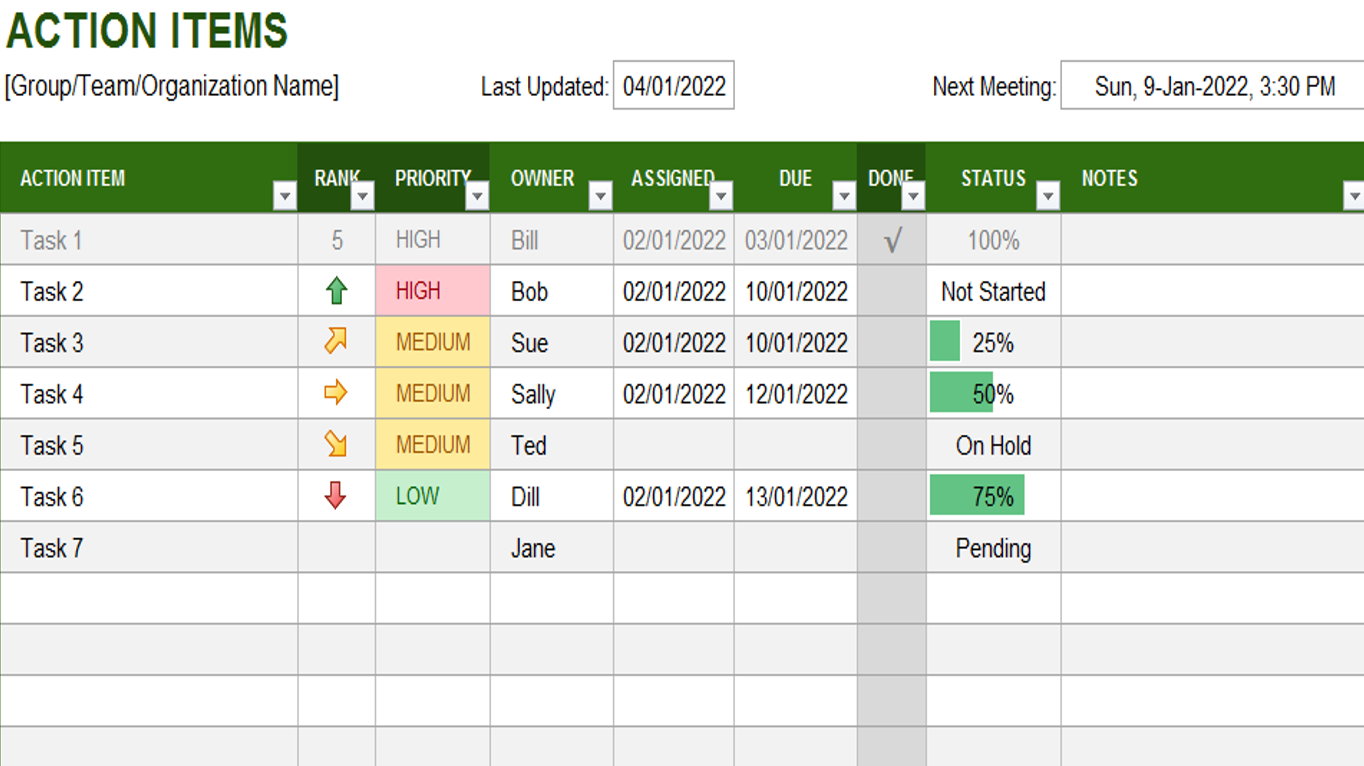Click the DONE cell for Task 7
This screenshot has width=1364, height=766.
pos(892,547)
